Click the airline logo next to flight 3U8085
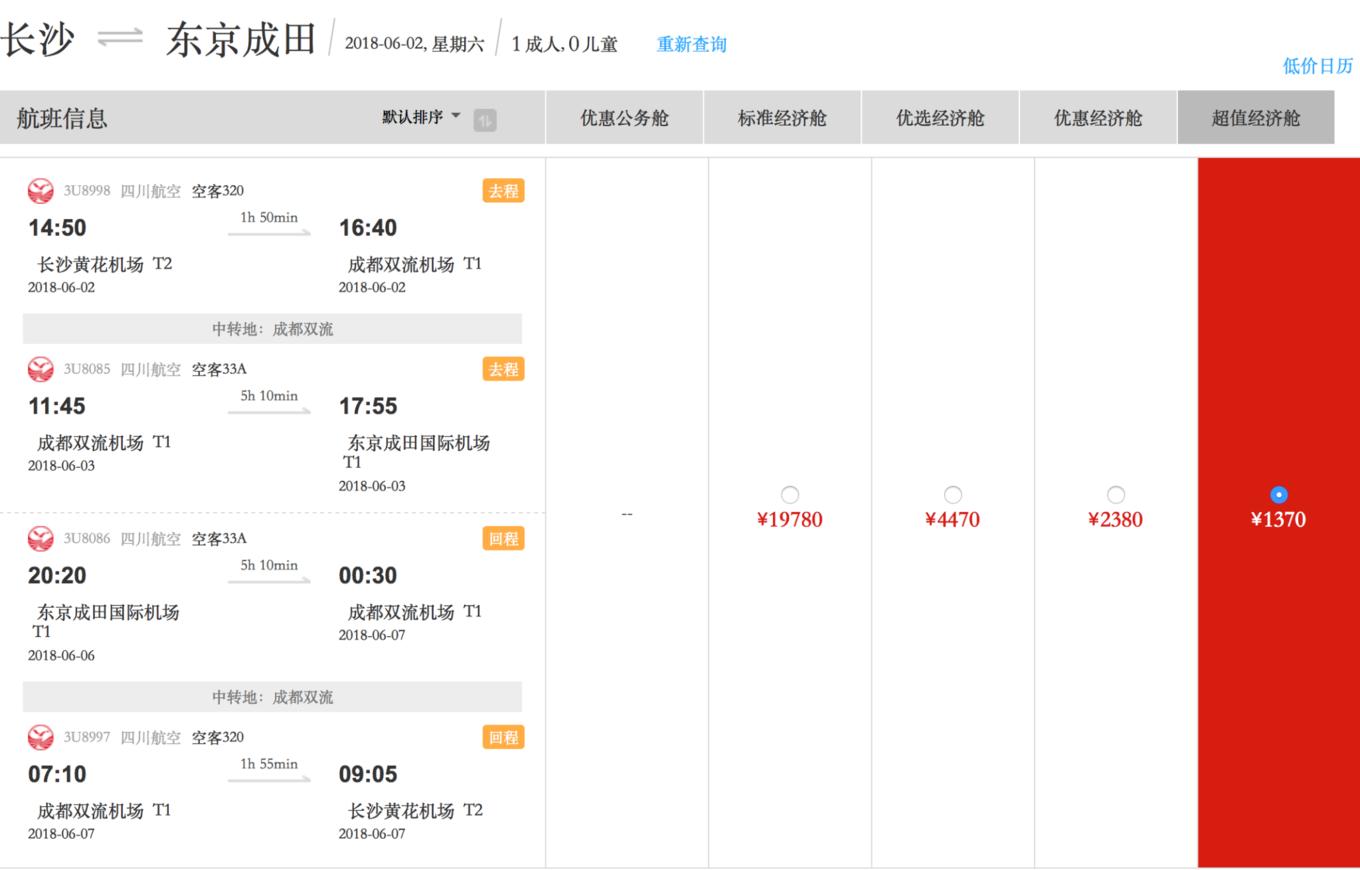Screen dimensions: 1360x870 (x=40, y=369)
